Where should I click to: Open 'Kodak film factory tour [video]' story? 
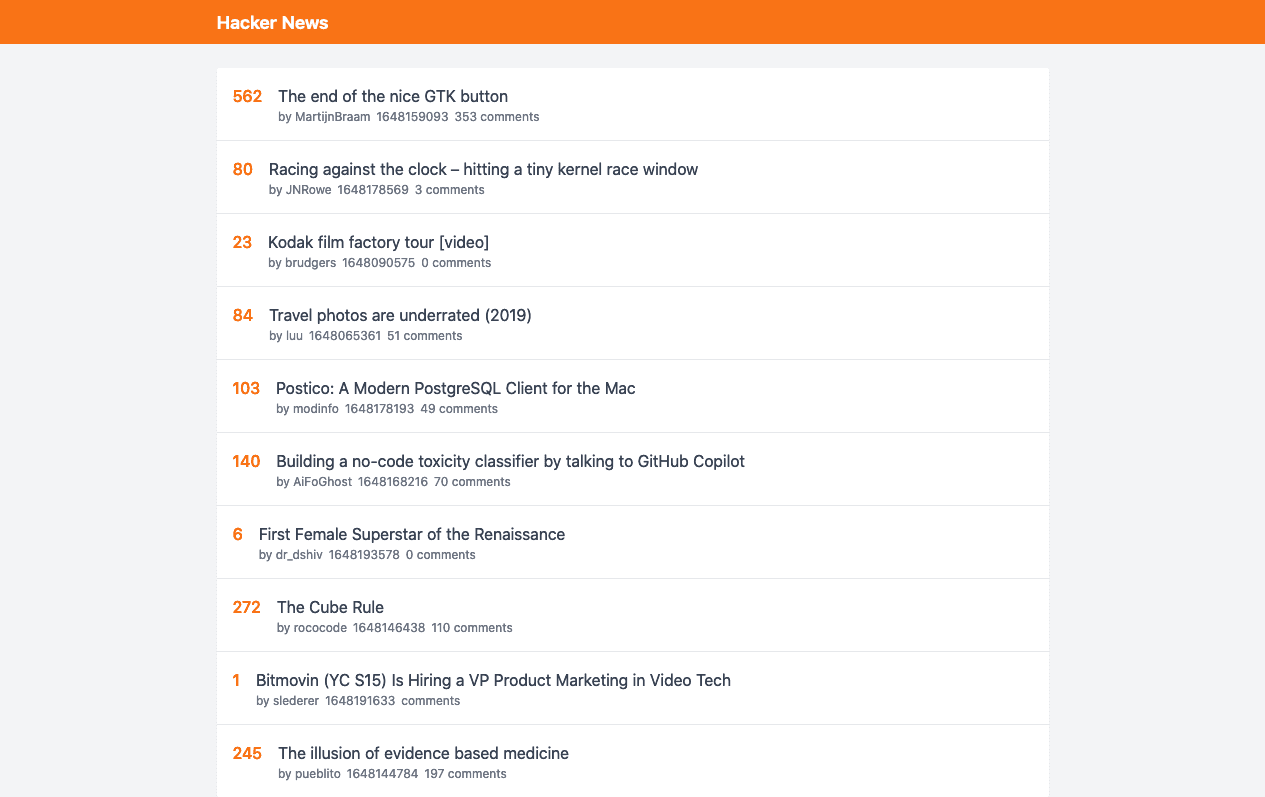point(378,242)
